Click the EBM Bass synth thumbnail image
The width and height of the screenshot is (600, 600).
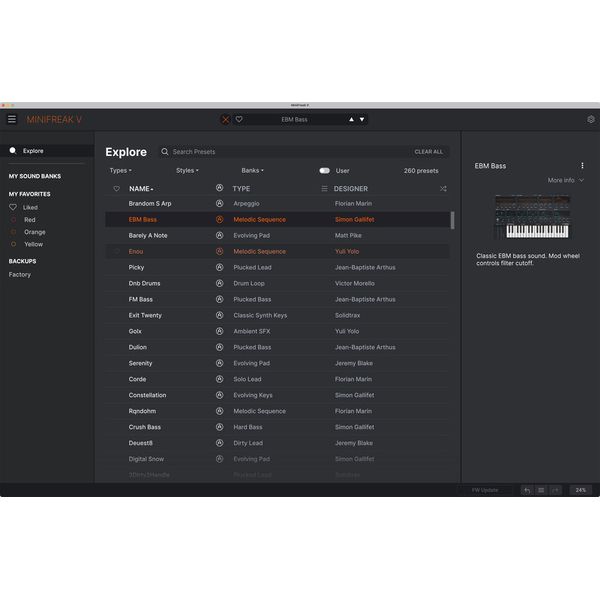click(x=532, y=217)
